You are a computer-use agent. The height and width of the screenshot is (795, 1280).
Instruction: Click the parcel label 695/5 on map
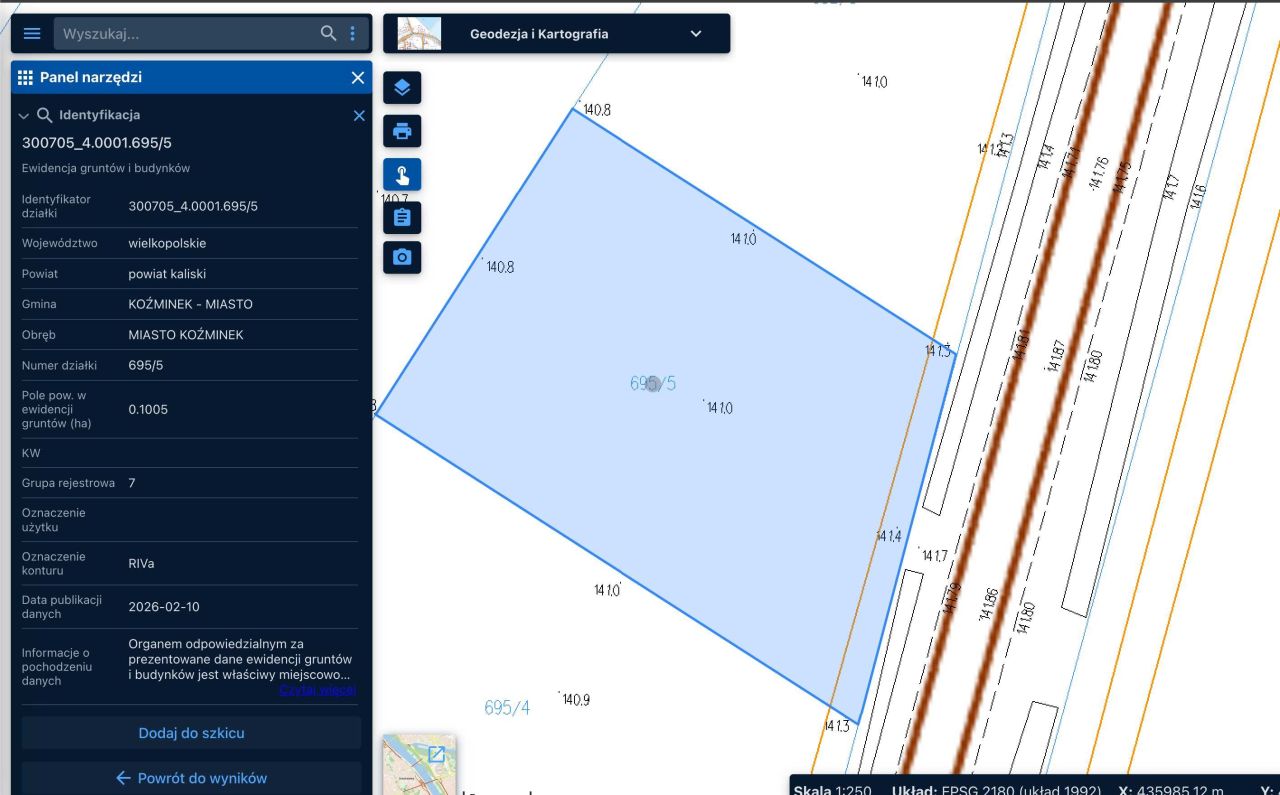(x=653, y=383)
